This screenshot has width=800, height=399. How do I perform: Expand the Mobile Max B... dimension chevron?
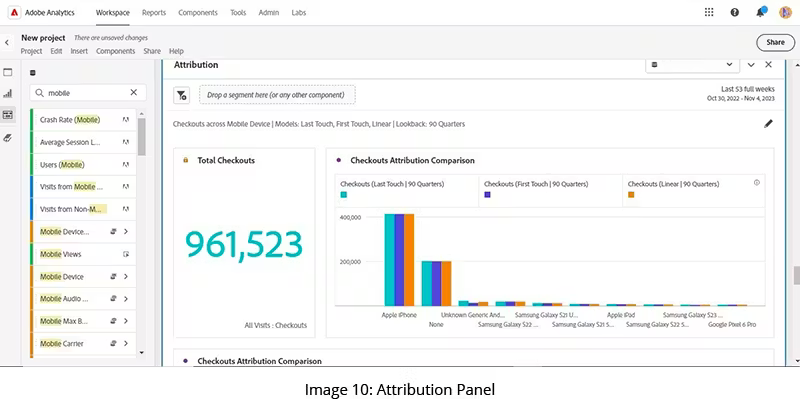coord(126,321)
